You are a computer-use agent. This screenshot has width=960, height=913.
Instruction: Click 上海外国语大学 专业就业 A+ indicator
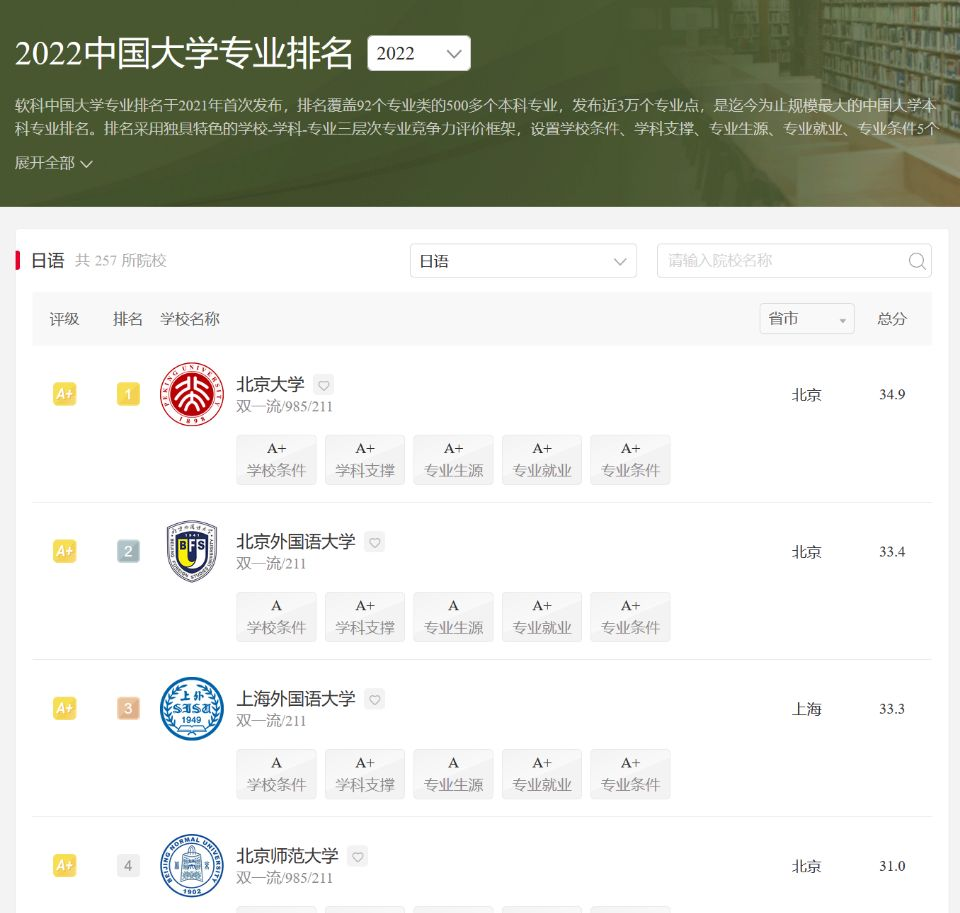[542, 774]
